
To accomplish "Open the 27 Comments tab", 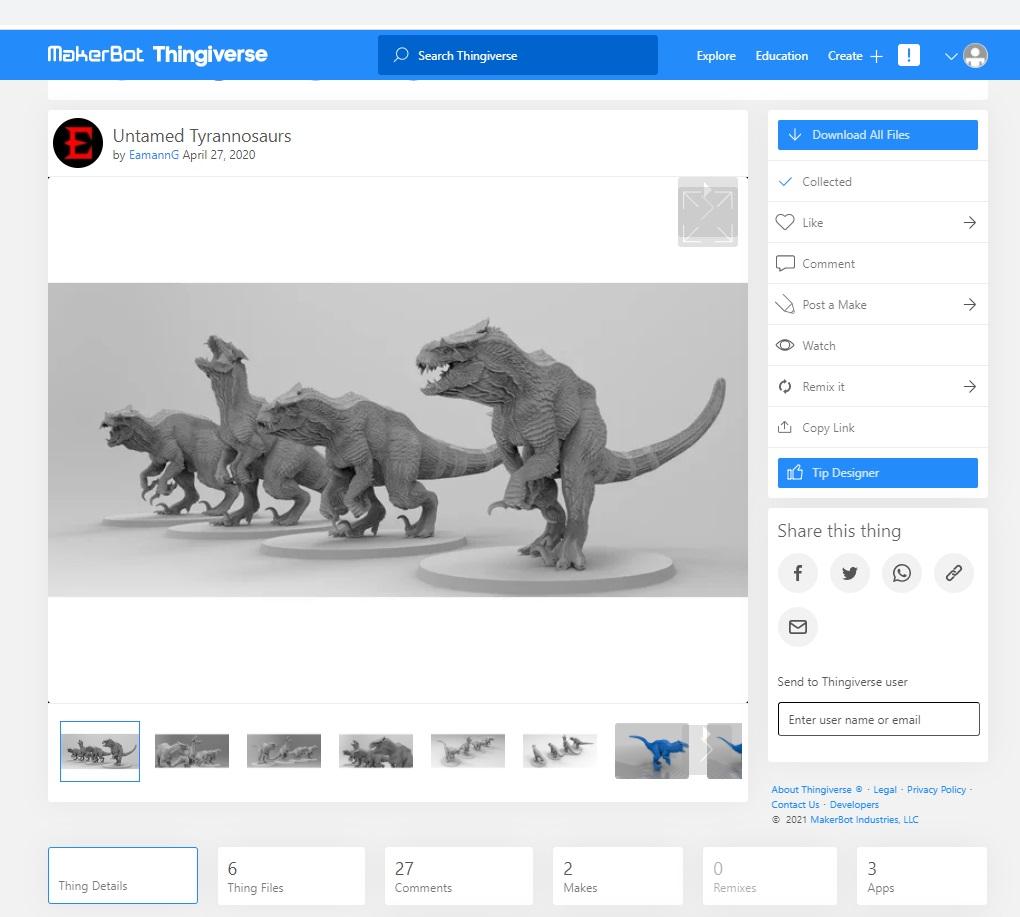I will coord(459,876).
